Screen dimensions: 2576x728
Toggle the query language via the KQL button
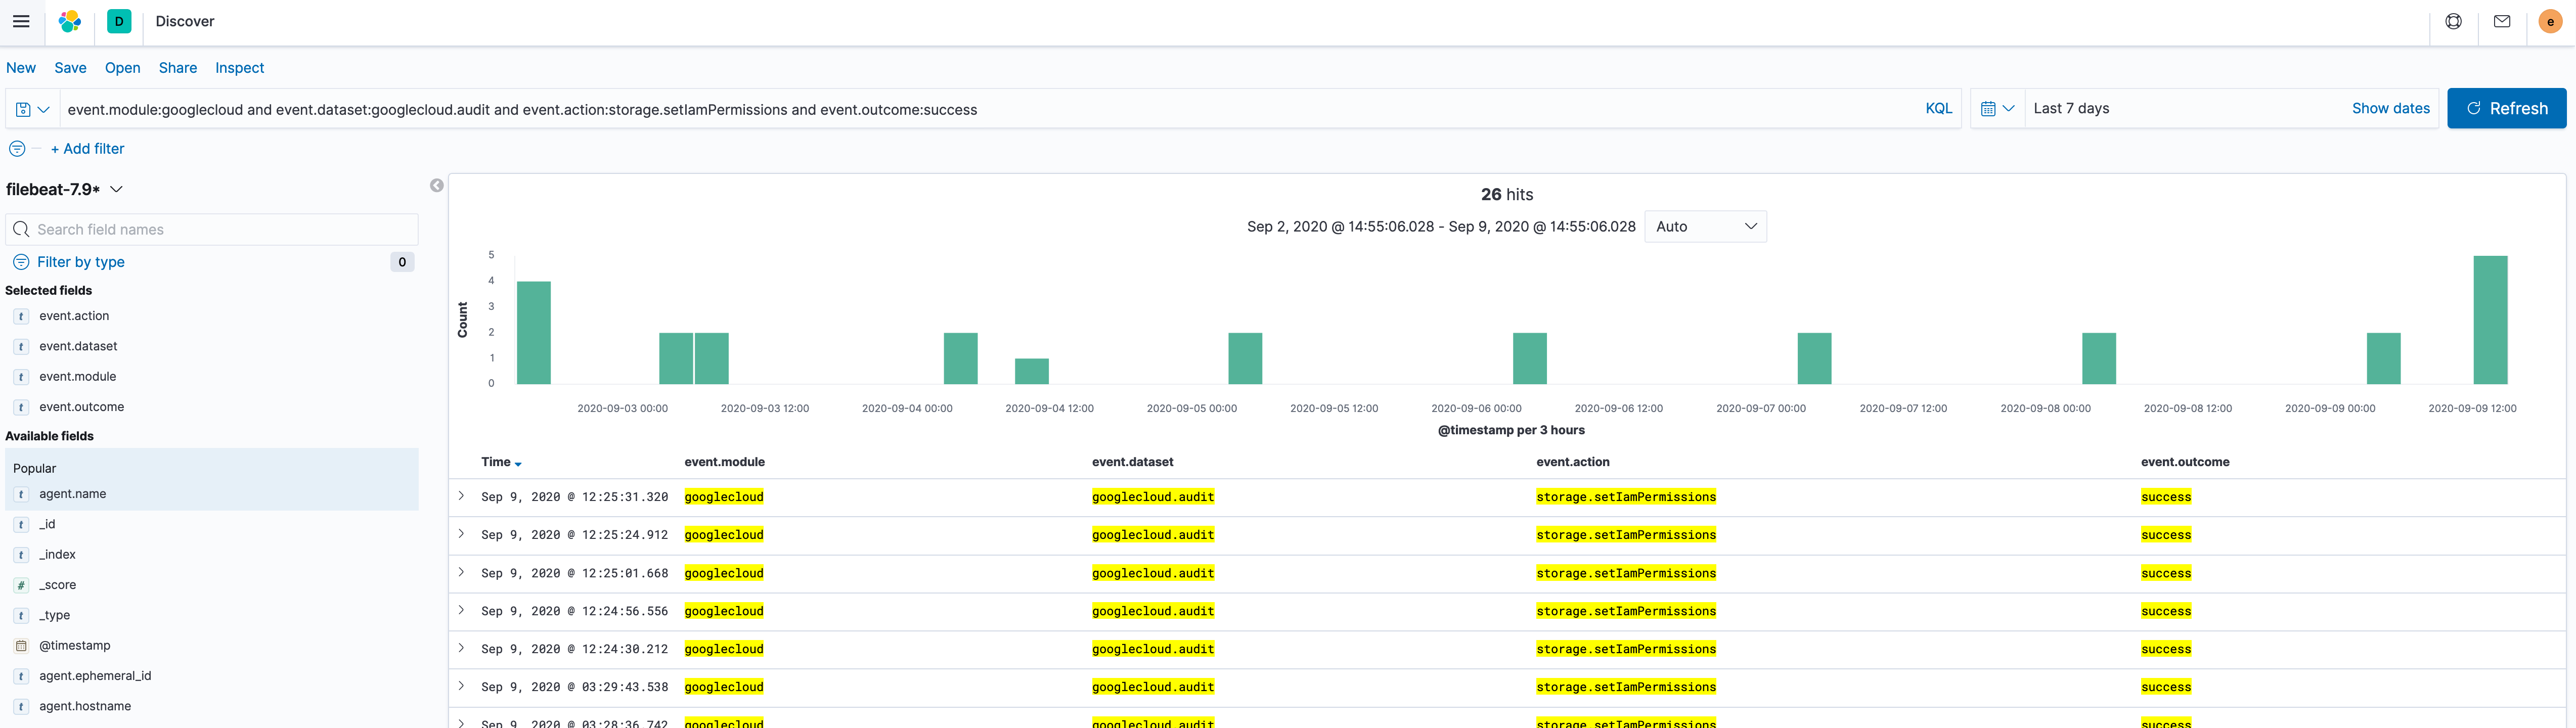[1938, 108]
